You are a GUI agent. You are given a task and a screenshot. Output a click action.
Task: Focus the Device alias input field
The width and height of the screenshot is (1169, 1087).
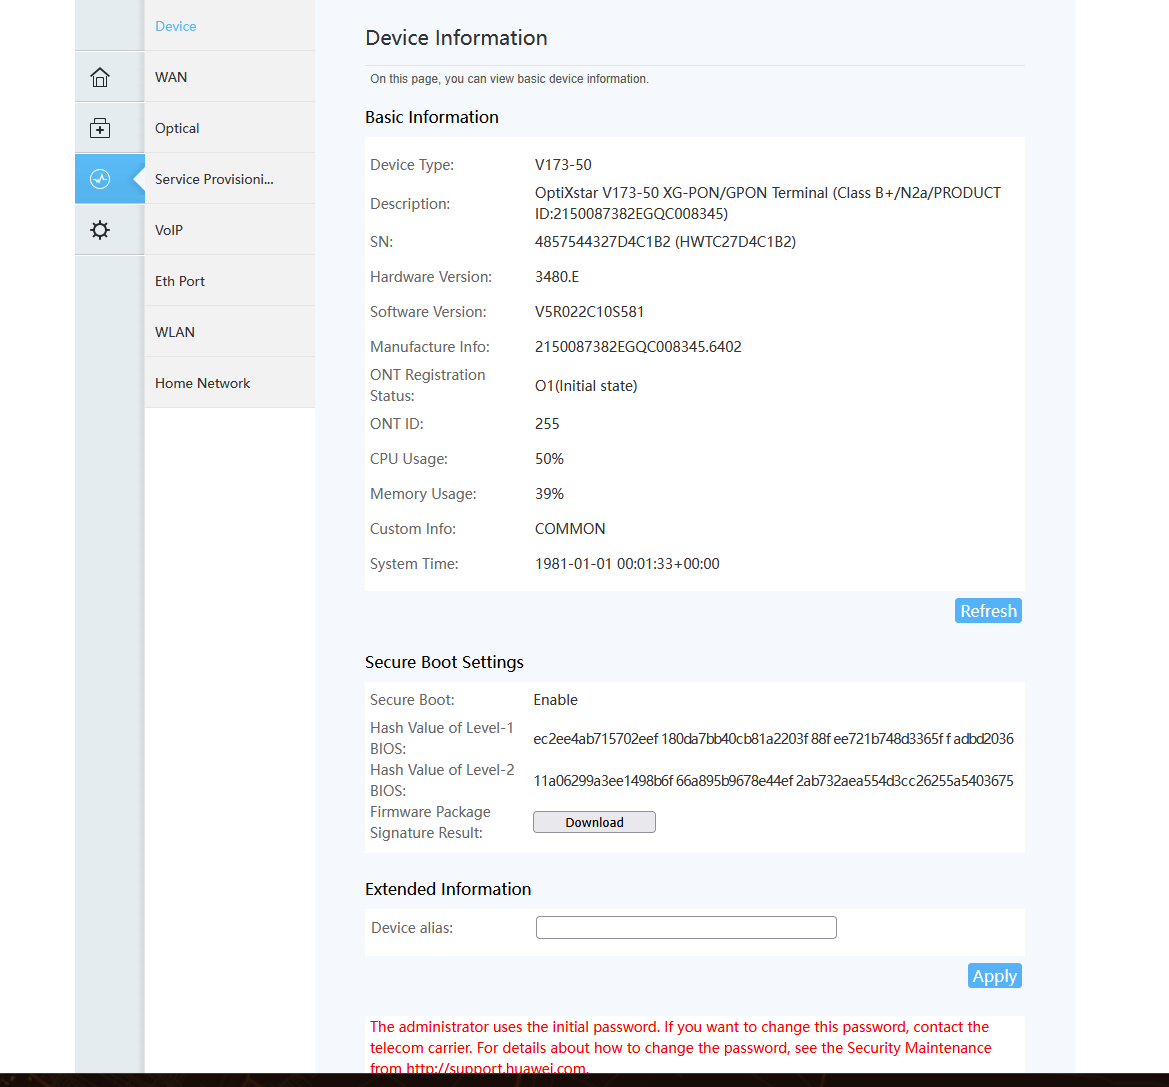click(686, 927)
